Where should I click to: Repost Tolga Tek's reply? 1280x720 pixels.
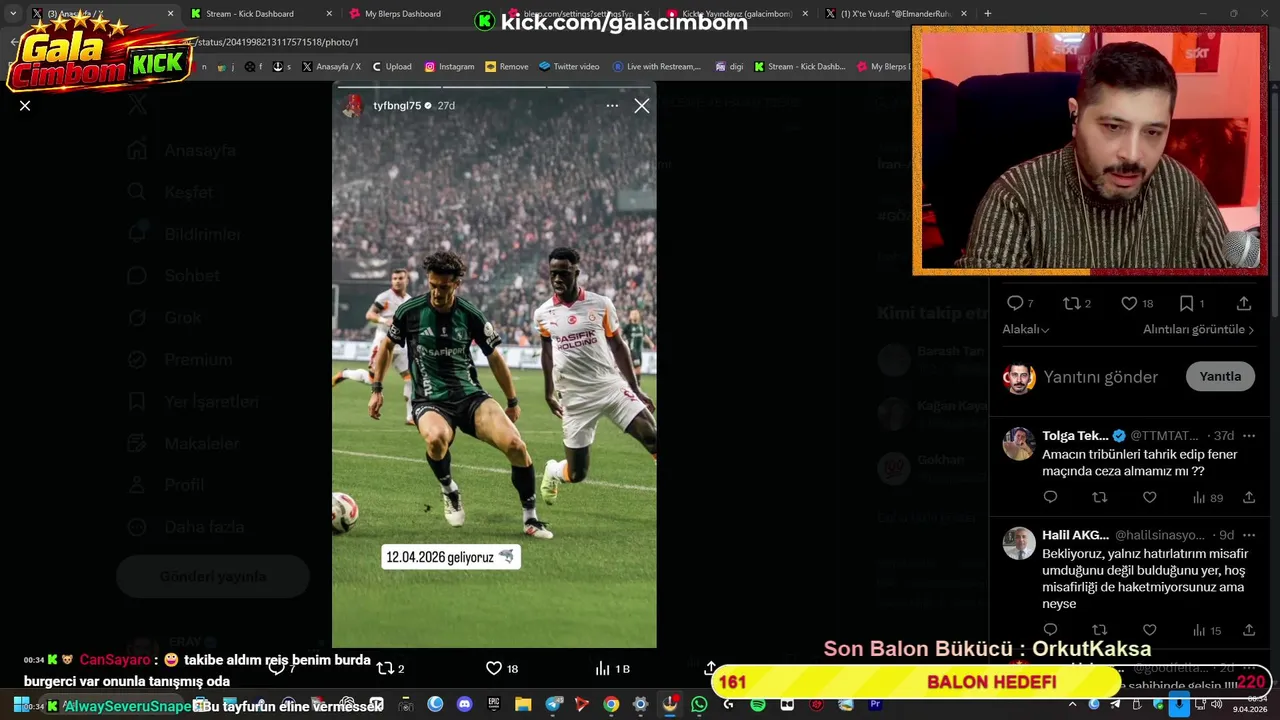pyautogui.click(x=1100, y=497)
